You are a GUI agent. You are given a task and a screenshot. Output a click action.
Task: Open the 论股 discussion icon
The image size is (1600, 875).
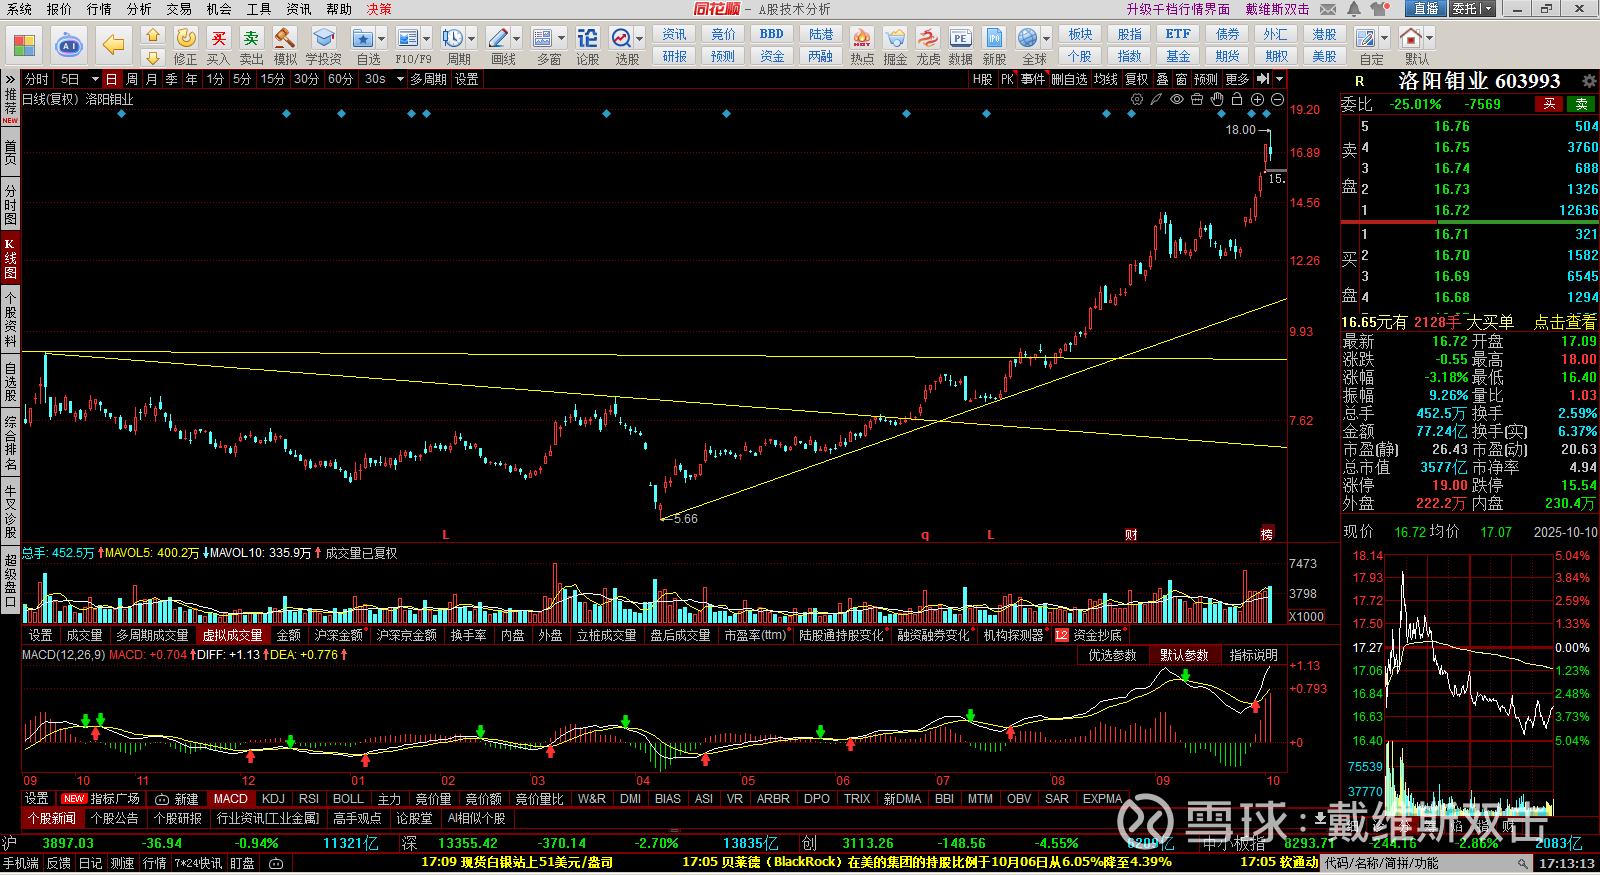[x=587, y=39]
